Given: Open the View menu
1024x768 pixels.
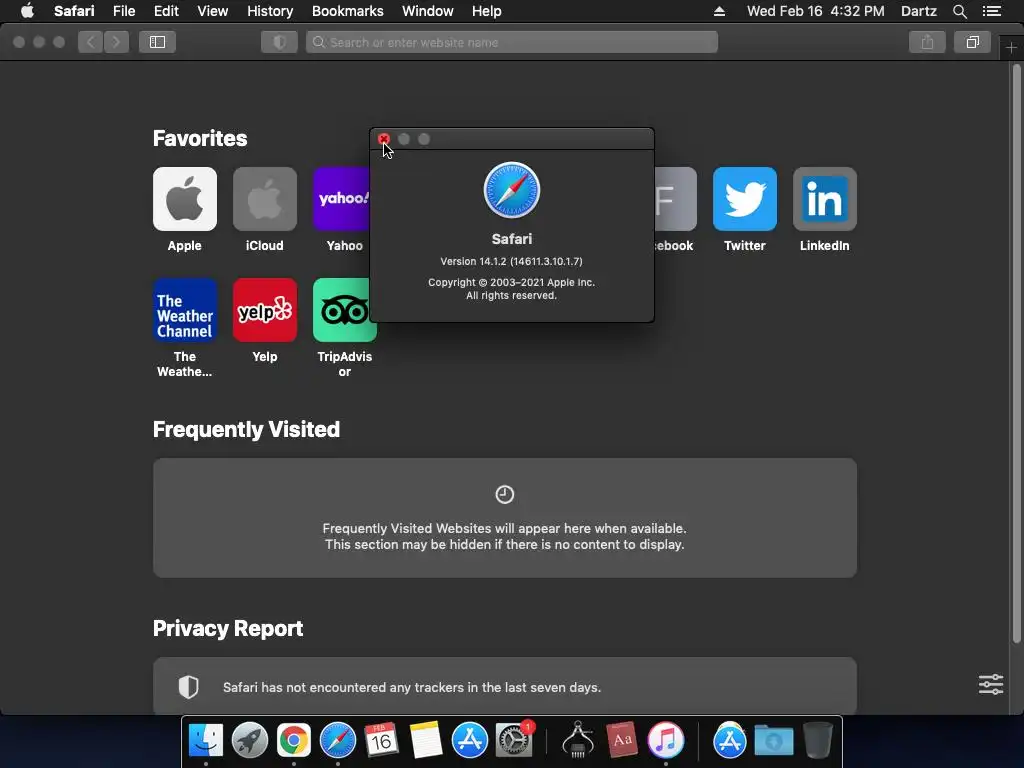Looking at the screenshot, I should tap(213, 11).
